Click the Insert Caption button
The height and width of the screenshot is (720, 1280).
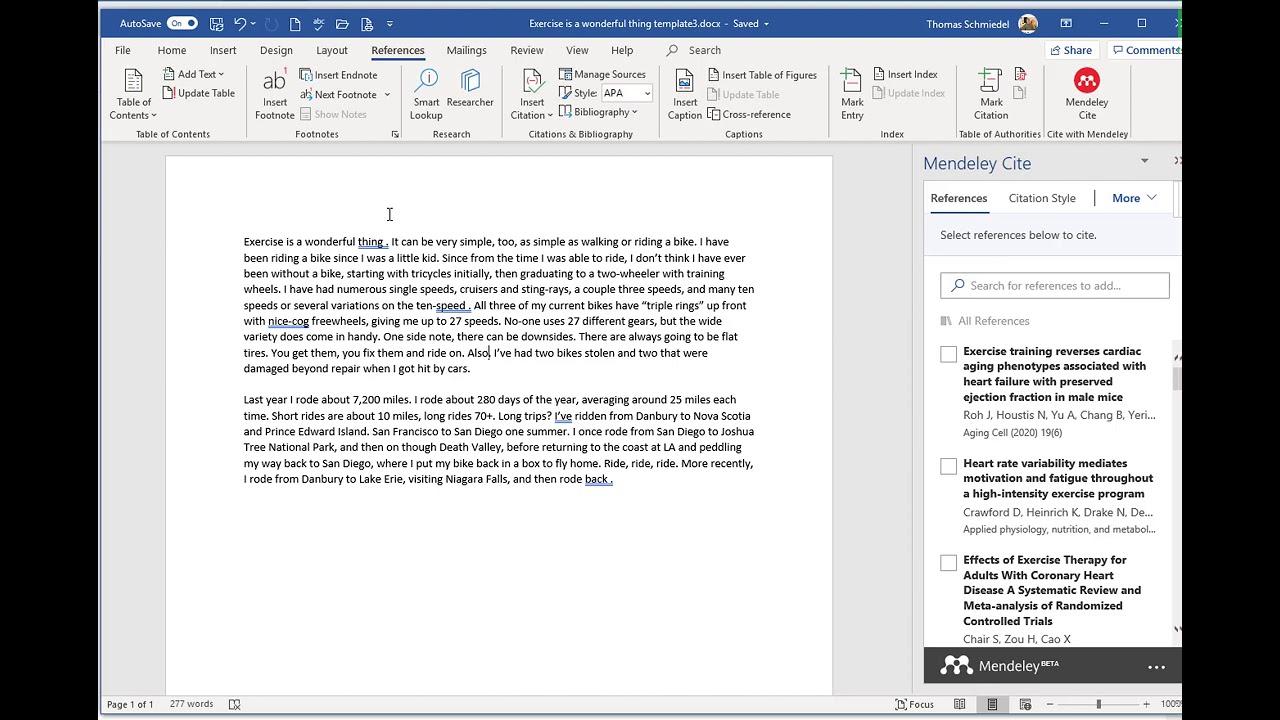pyautogui.click(x=685, y=95)
